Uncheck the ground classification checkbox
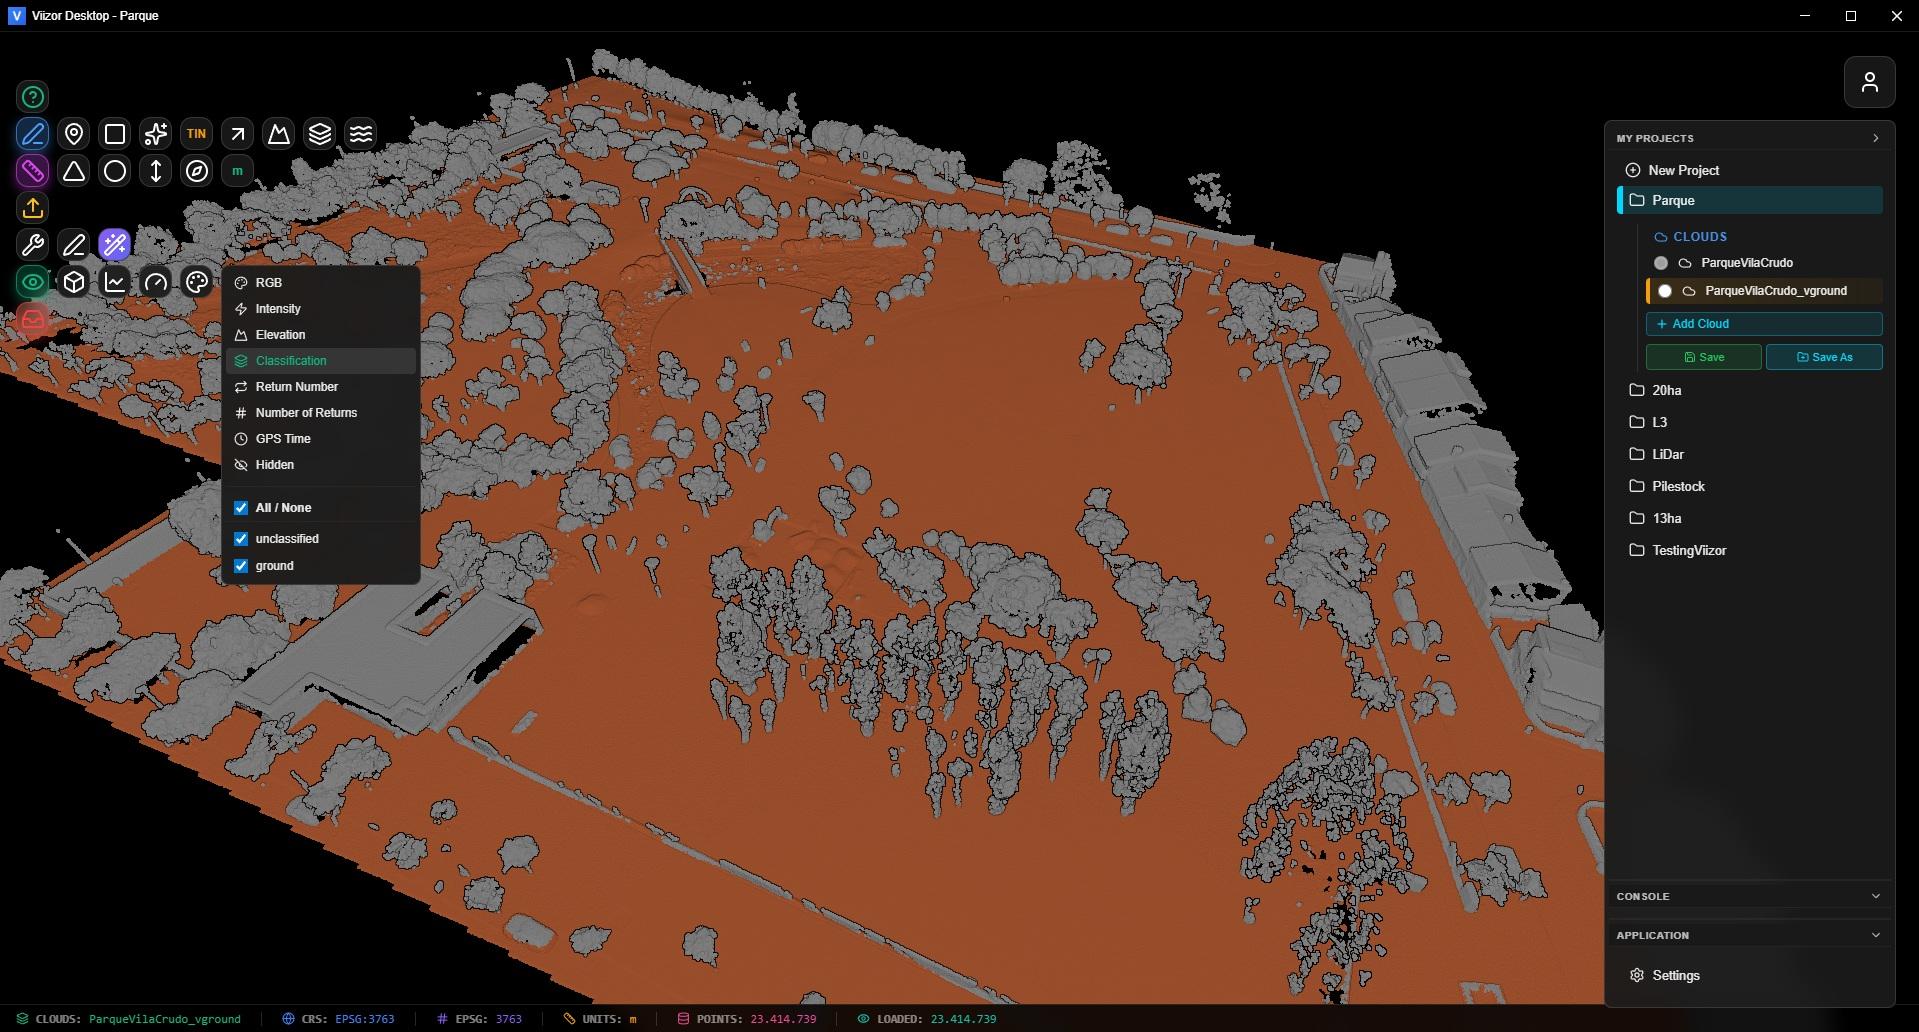 coord(241,566)
